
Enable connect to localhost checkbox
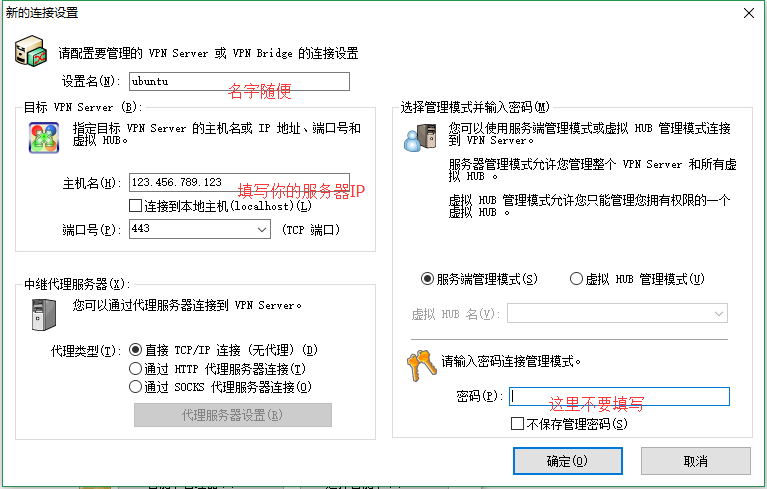pyautogui.click(x=136, y=207)
